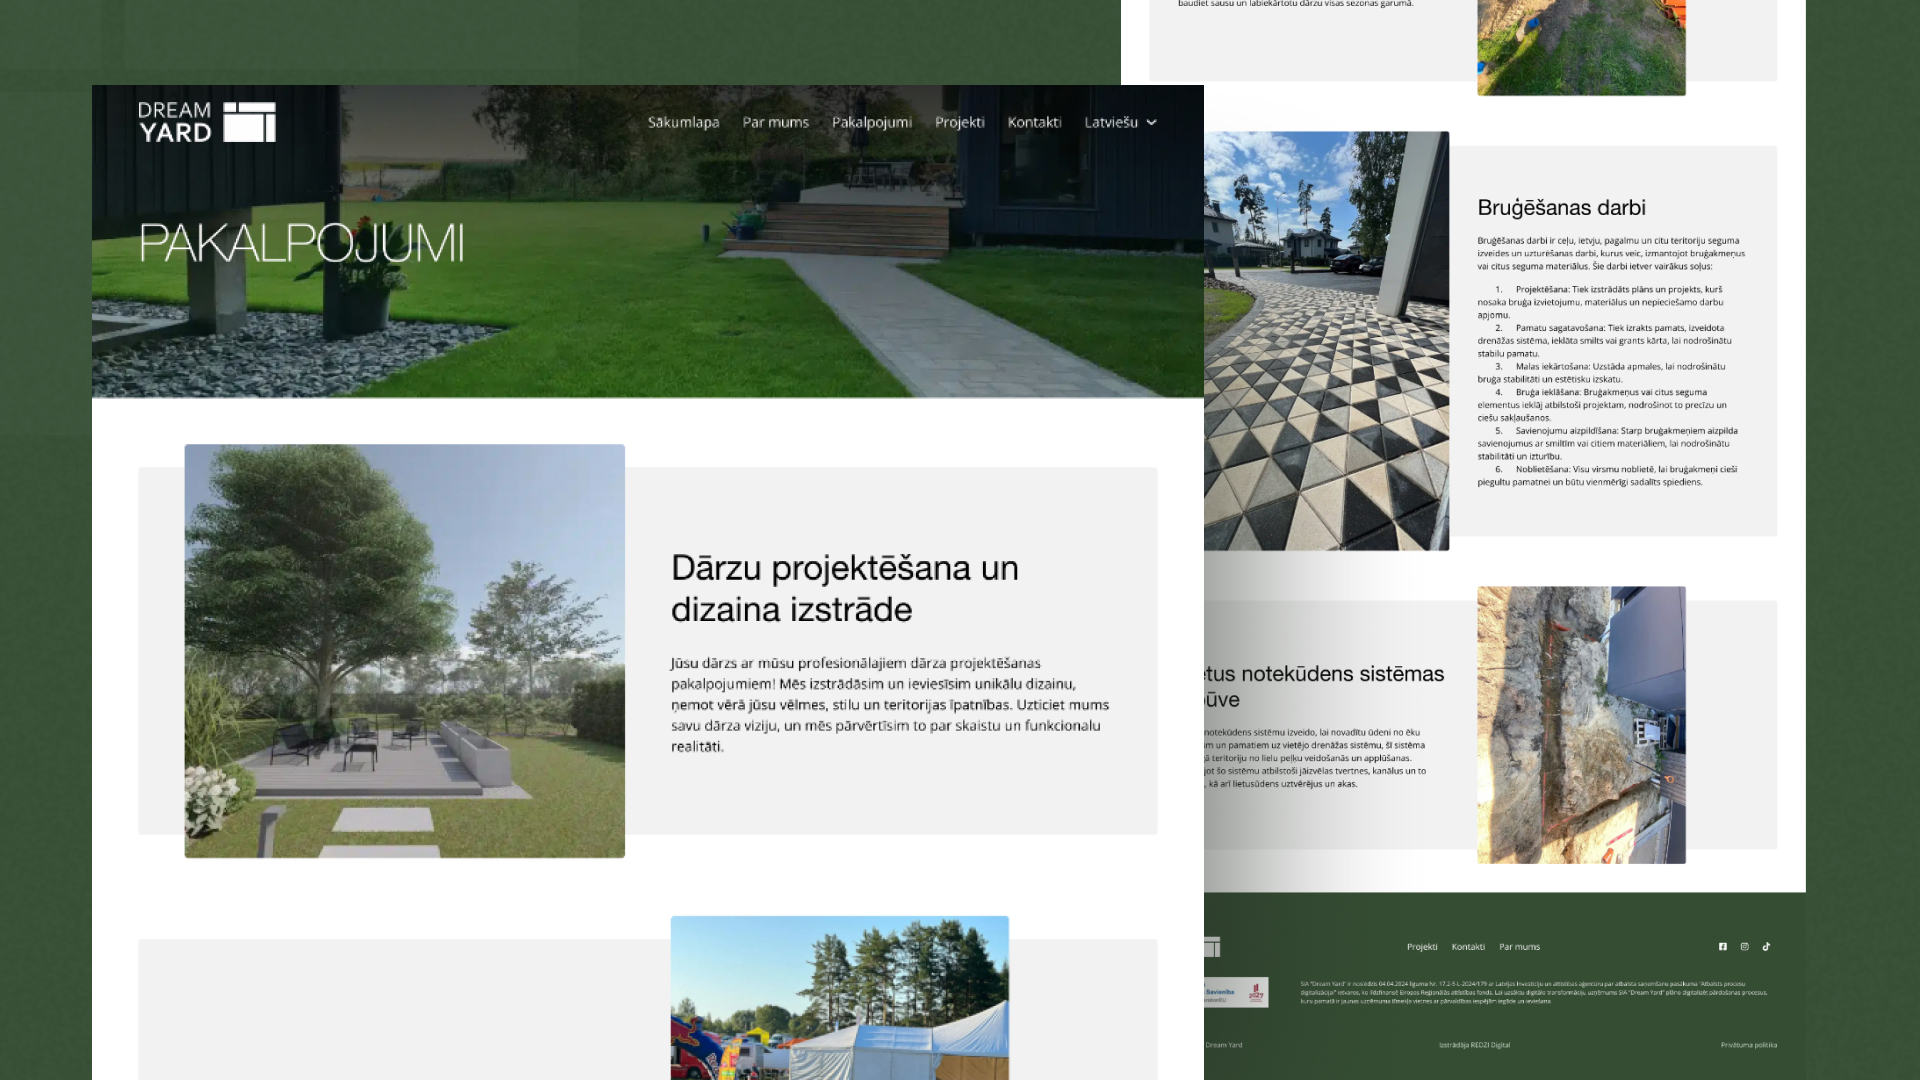
Task: Click the paving stones photo
Action: click(x=1326, y=341)
